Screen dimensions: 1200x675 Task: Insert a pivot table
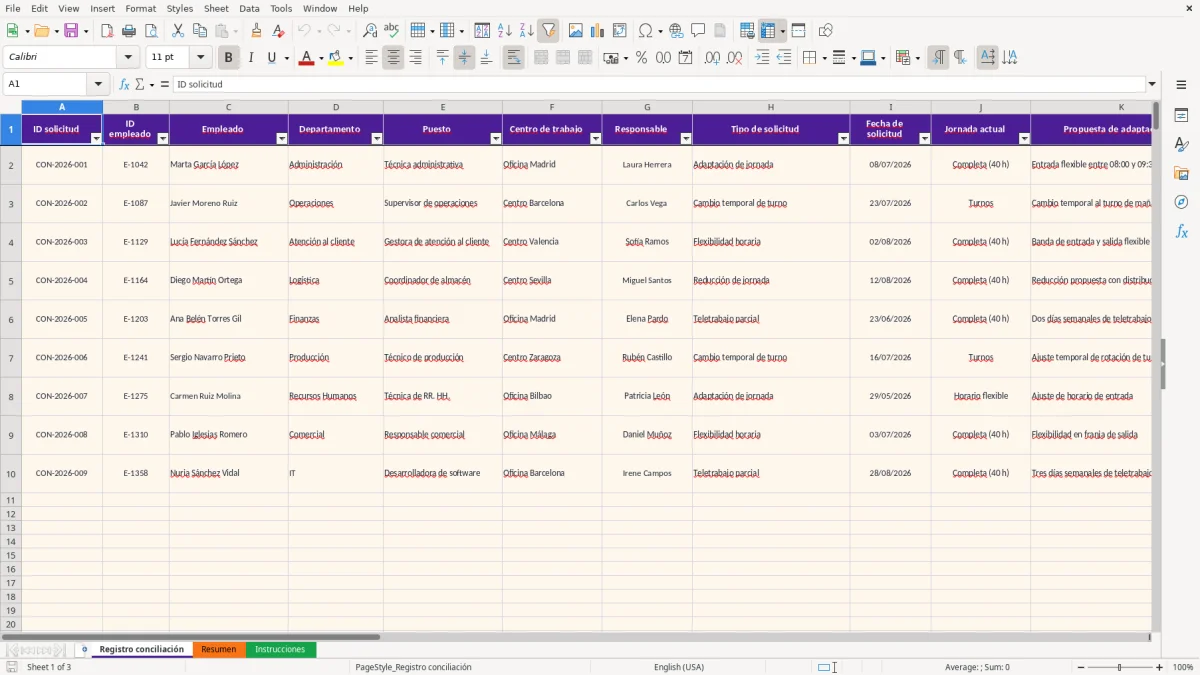[x=620, y=31]
